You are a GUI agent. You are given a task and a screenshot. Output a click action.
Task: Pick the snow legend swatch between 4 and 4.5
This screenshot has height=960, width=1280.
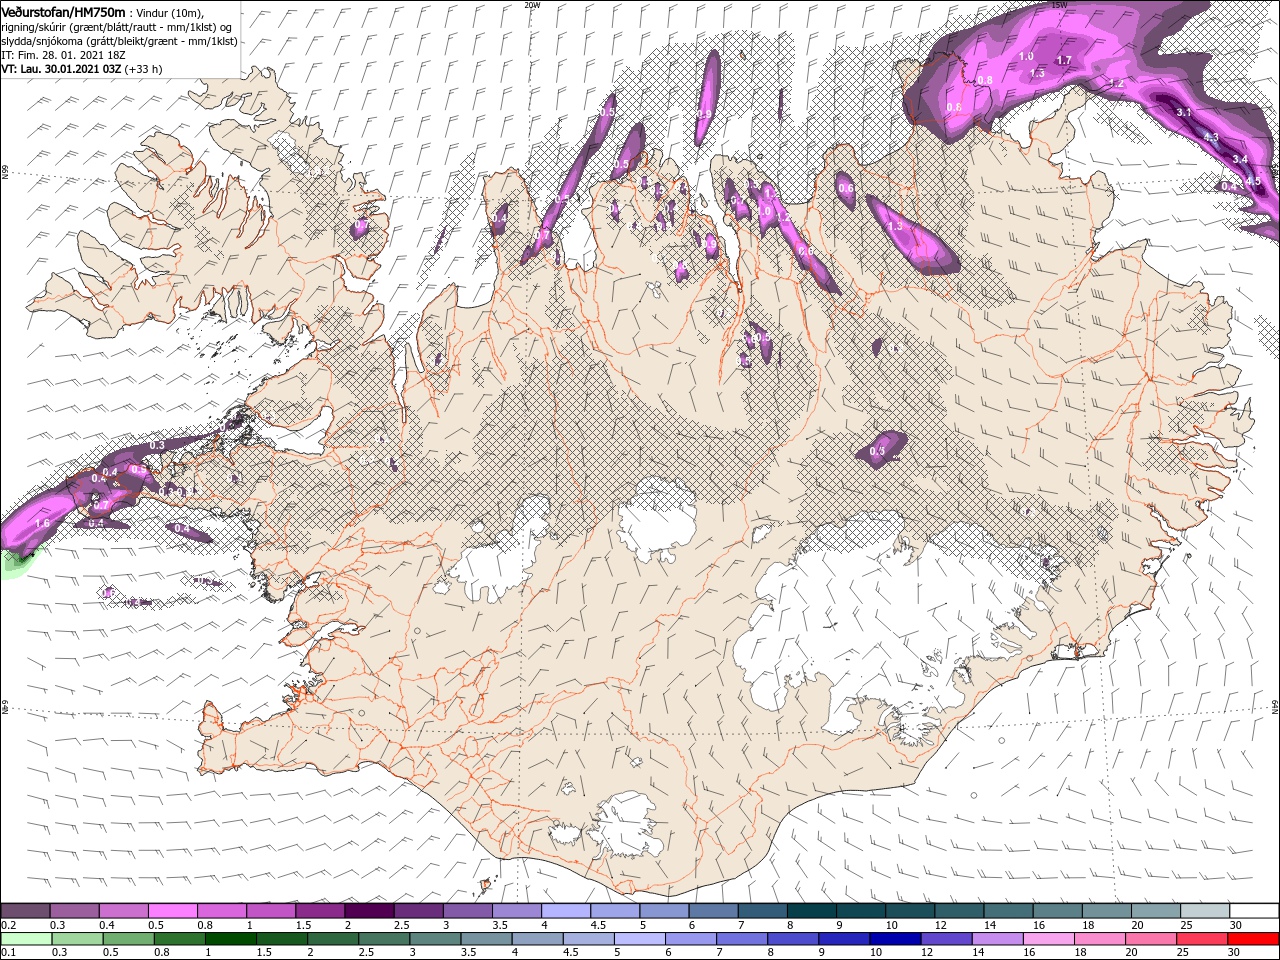566,911
